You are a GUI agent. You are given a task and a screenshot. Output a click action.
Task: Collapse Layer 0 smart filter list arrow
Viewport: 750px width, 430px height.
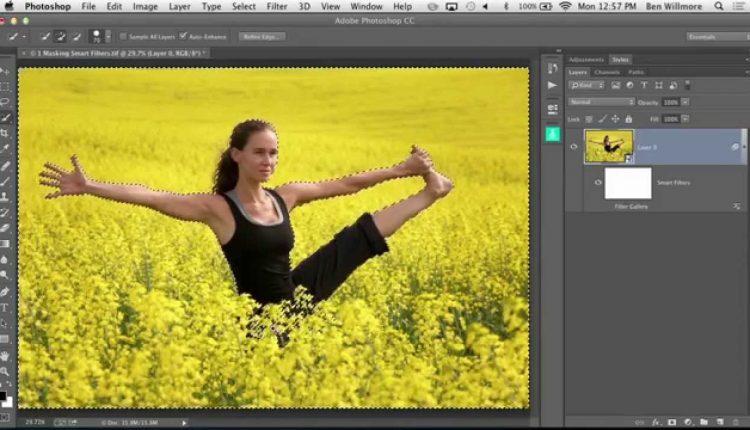(x=744, y=147)
